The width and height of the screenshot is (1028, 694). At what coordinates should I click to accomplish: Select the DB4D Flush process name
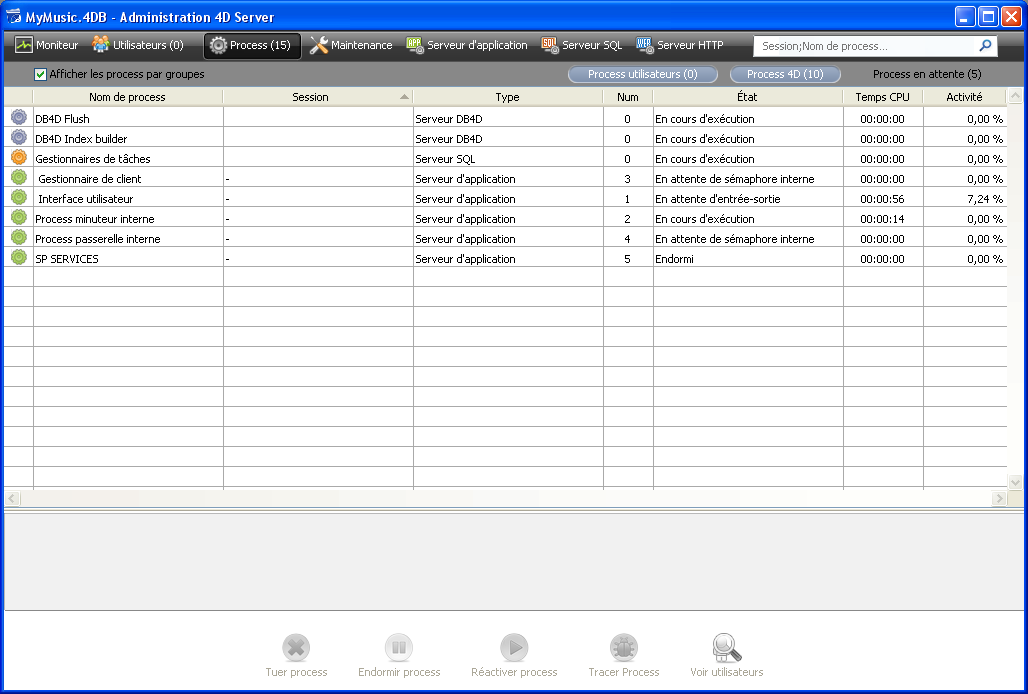click(x=62, y=119)
